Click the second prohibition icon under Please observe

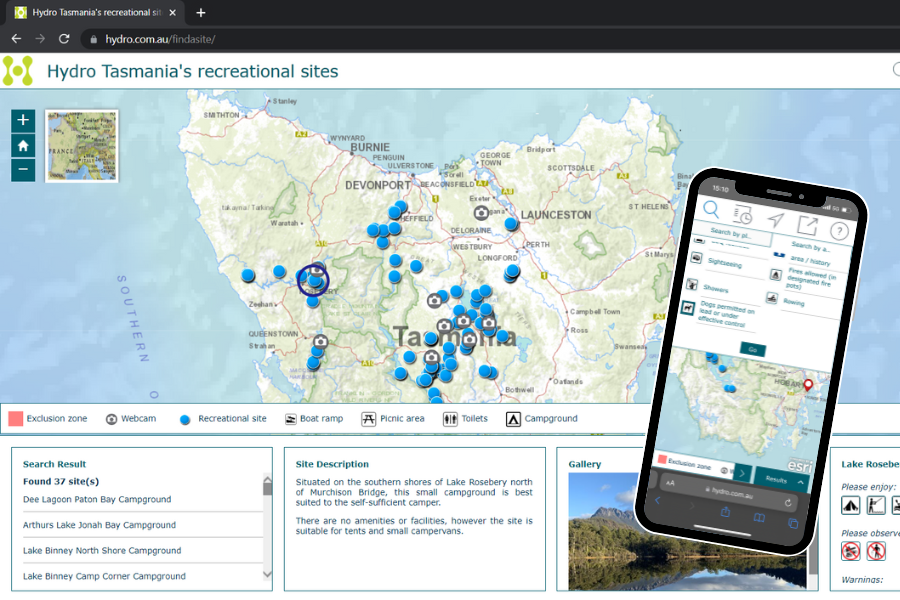pos(876,551)
